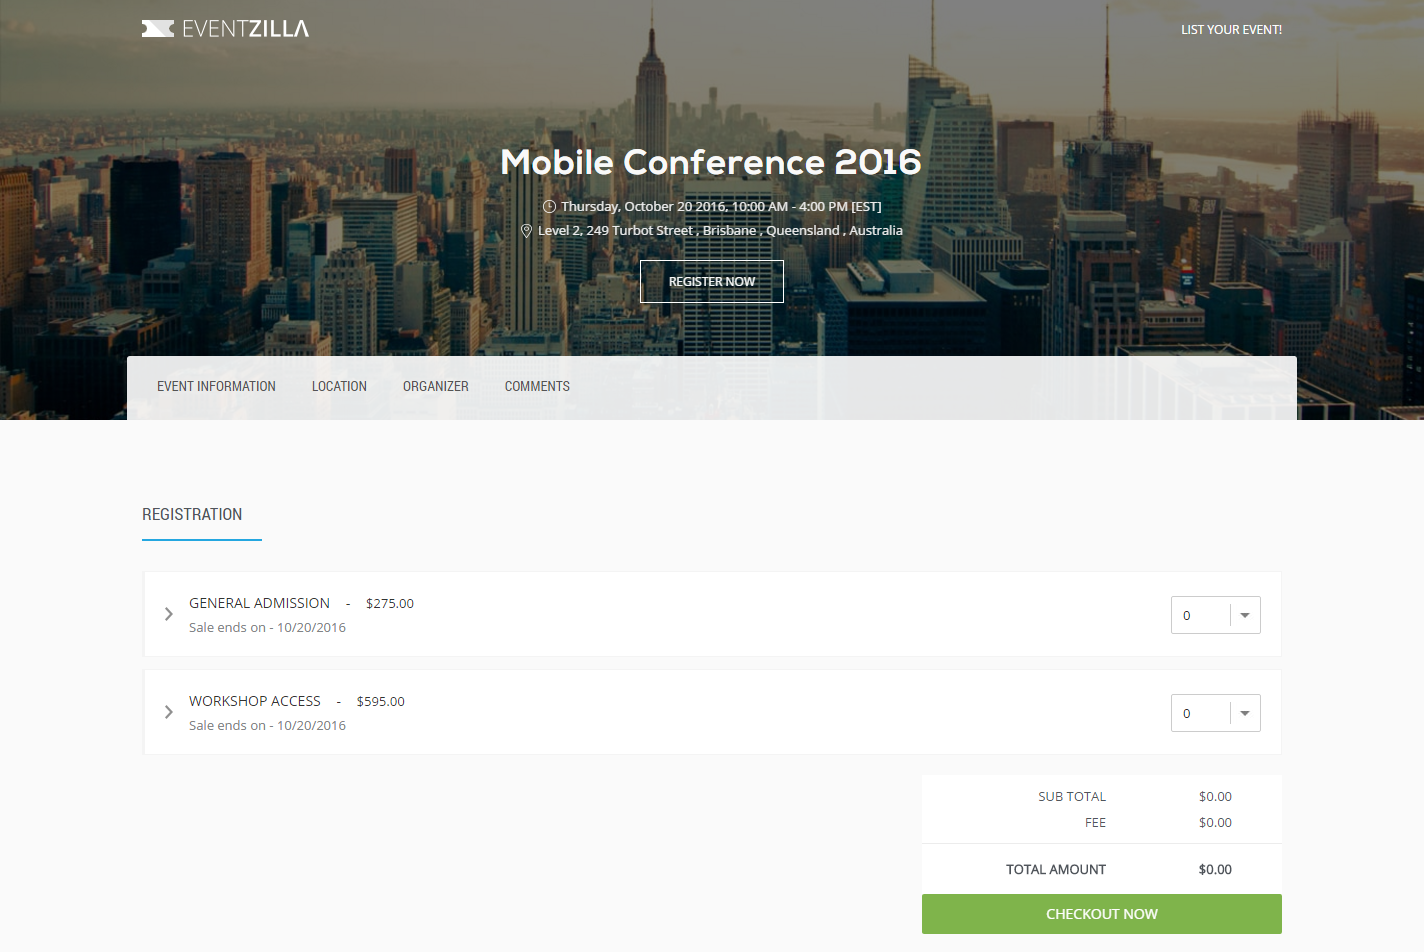The height and width of the screenshot is (952, 1424).
Task: Open the General Admission quantity dropdown arrow
Action: point(1244,614)
